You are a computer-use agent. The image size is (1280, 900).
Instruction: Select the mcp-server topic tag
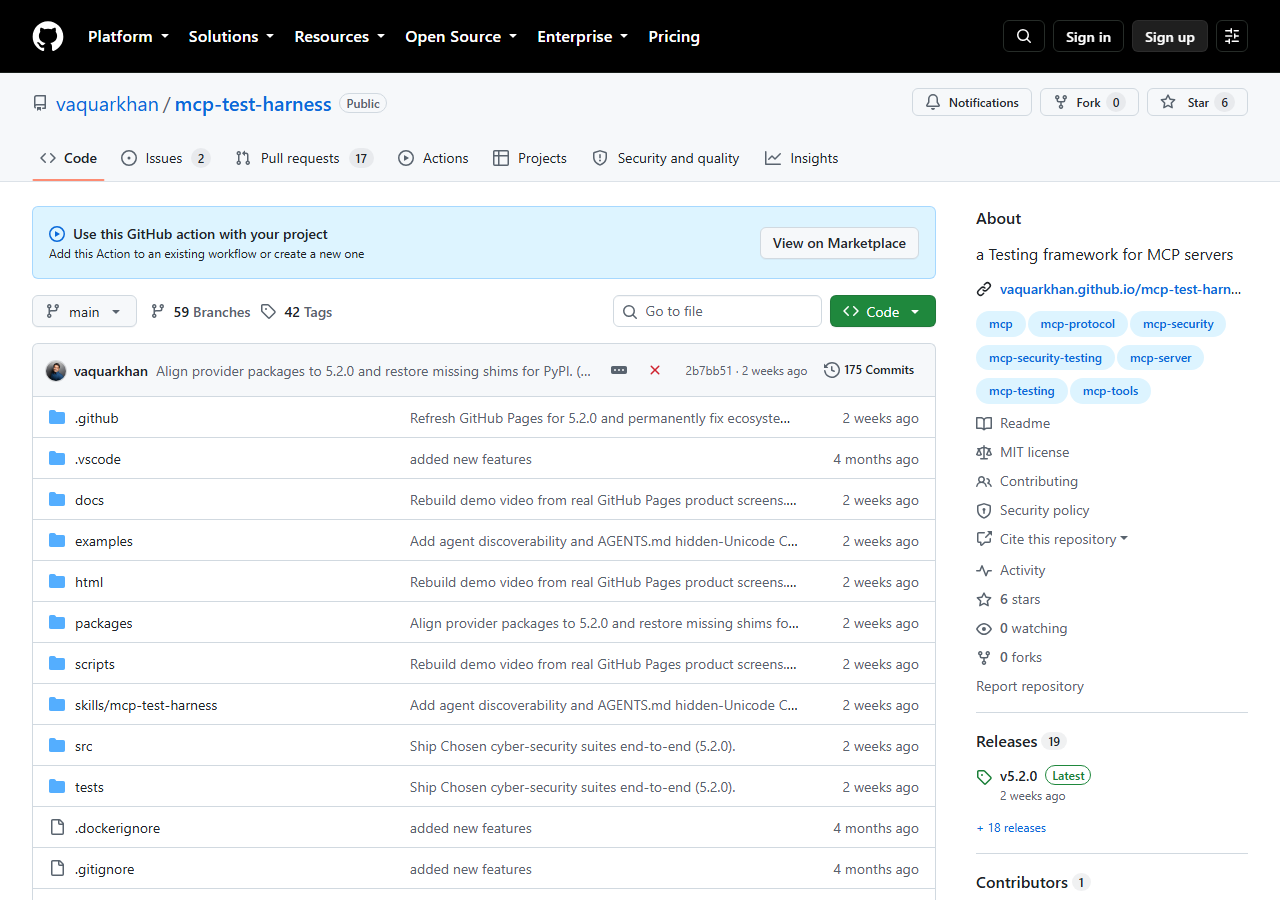click(1160, 358)
